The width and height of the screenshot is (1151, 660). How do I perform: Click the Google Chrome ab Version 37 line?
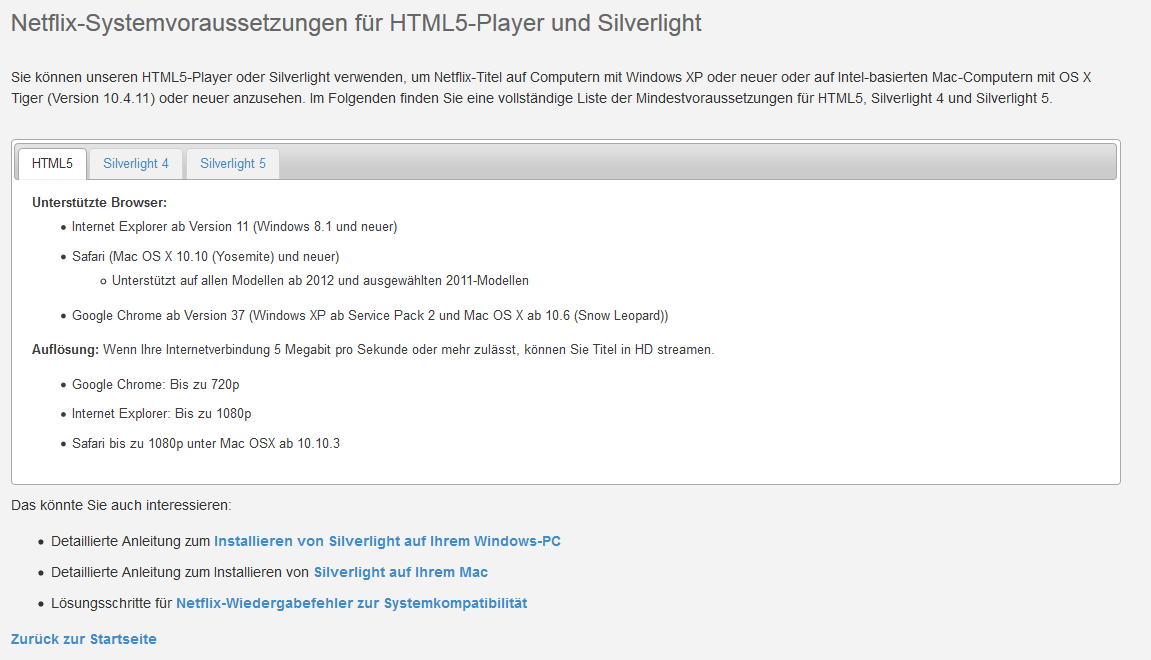(x=370, y=316)
